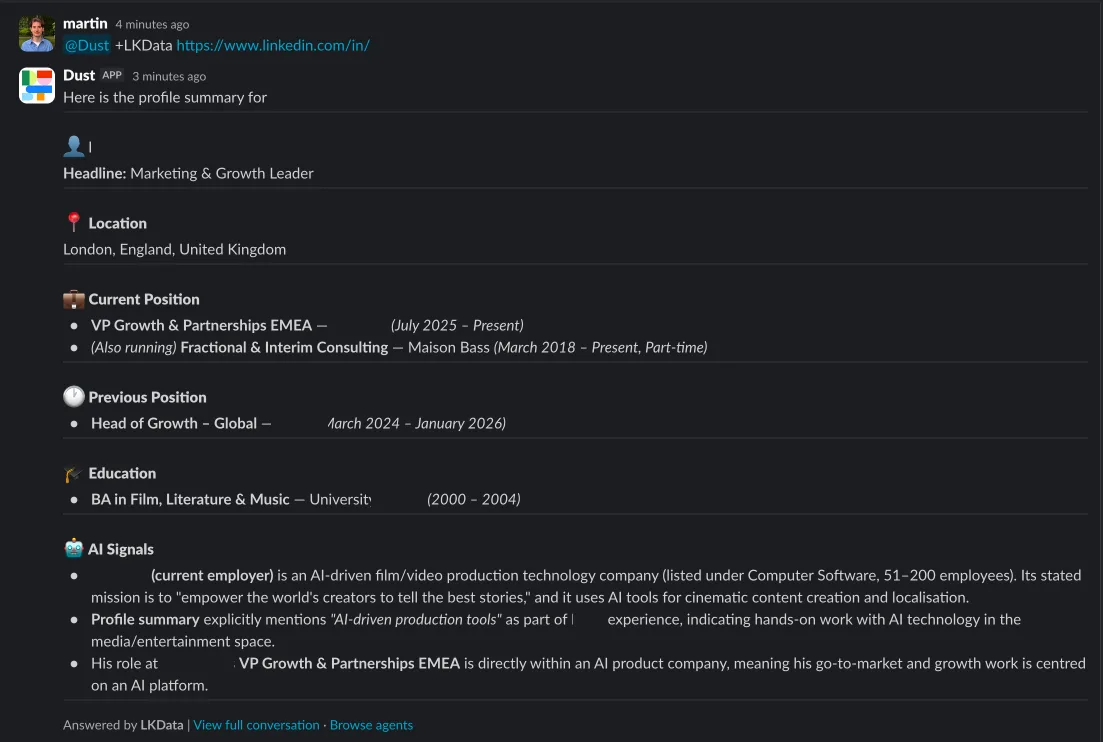This screenshot has height=742, width=1103.
Task: Click the briefcase Current Position emoji
Action: point(74,299)
